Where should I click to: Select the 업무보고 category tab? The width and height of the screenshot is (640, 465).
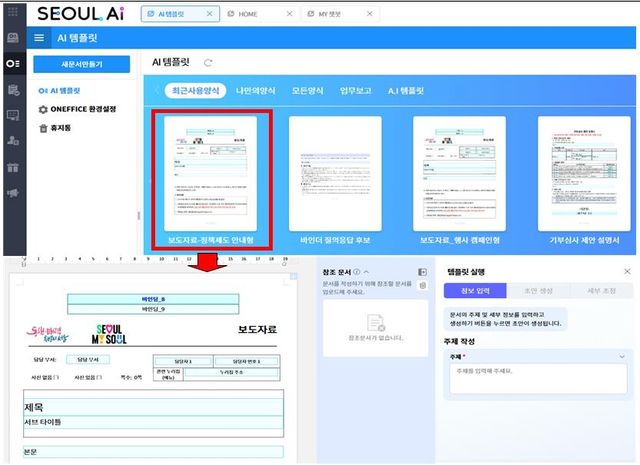point(356,91)
